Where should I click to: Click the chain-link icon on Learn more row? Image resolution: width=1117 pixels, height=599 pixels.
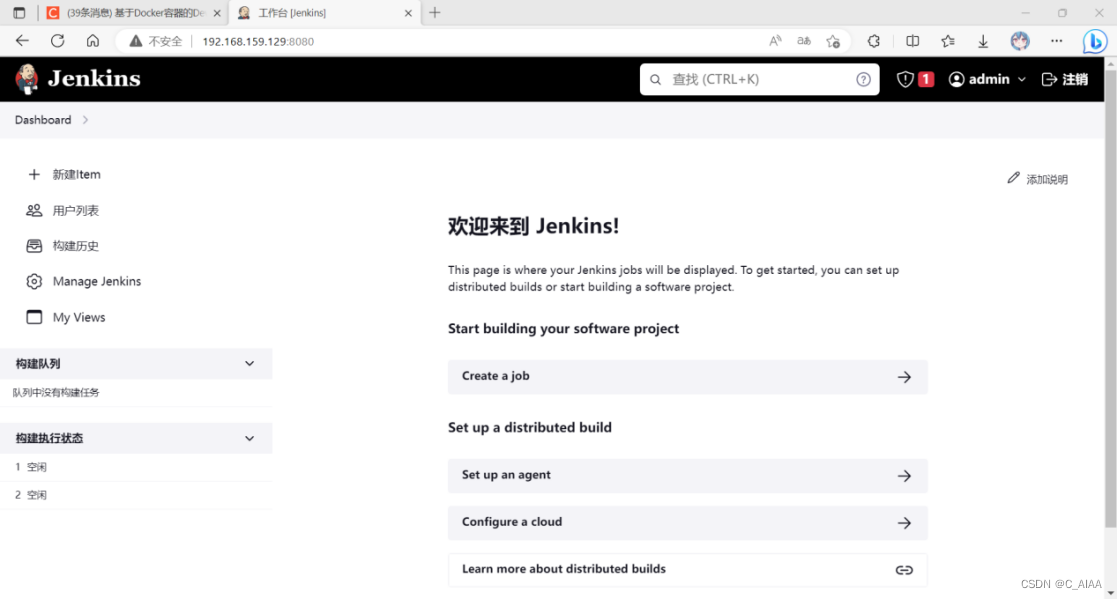(904, 570)
